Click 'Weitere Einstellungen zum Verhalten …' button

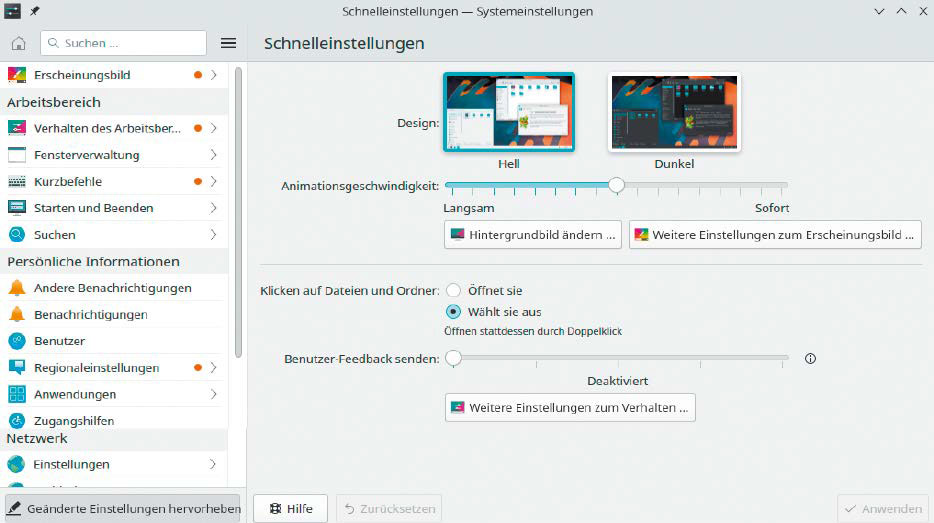[570, 407]
